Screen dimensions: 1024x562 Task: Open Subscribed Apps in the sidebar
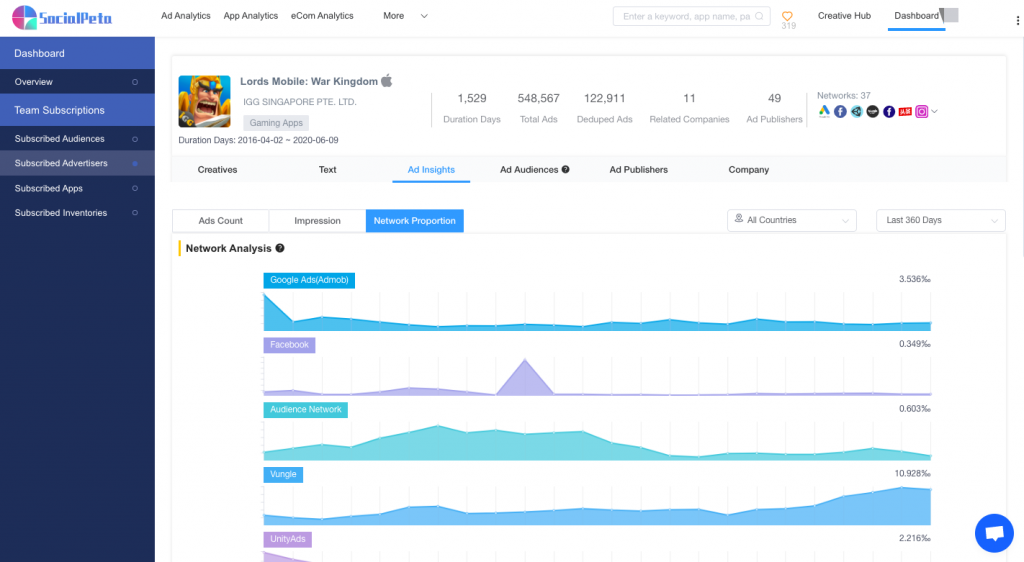tap(77, 188)
